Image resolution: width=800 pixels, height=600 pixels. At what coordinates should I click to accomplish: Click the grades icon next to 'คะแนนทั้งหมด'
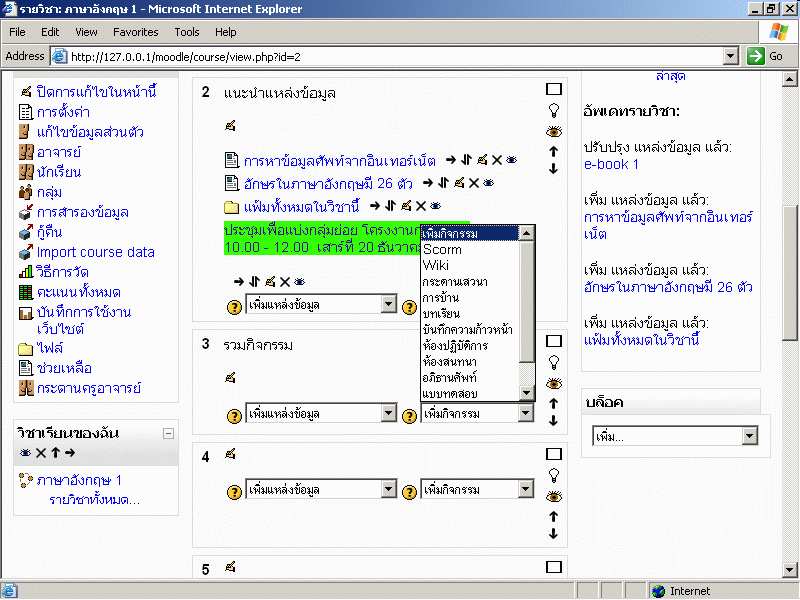[26, 292]
